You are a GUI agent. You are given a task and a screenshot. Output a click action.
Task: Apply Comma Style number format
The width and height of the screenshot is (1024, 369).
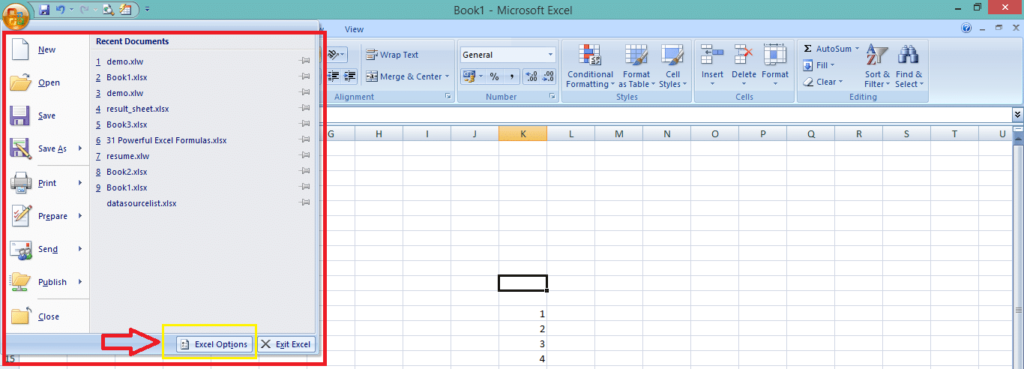512,76
